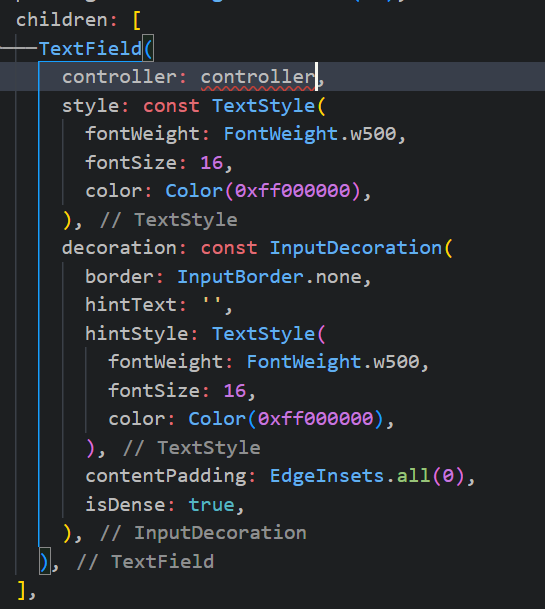Click InputBorder in the border line

pyautogui.click(x=240, y=277)
